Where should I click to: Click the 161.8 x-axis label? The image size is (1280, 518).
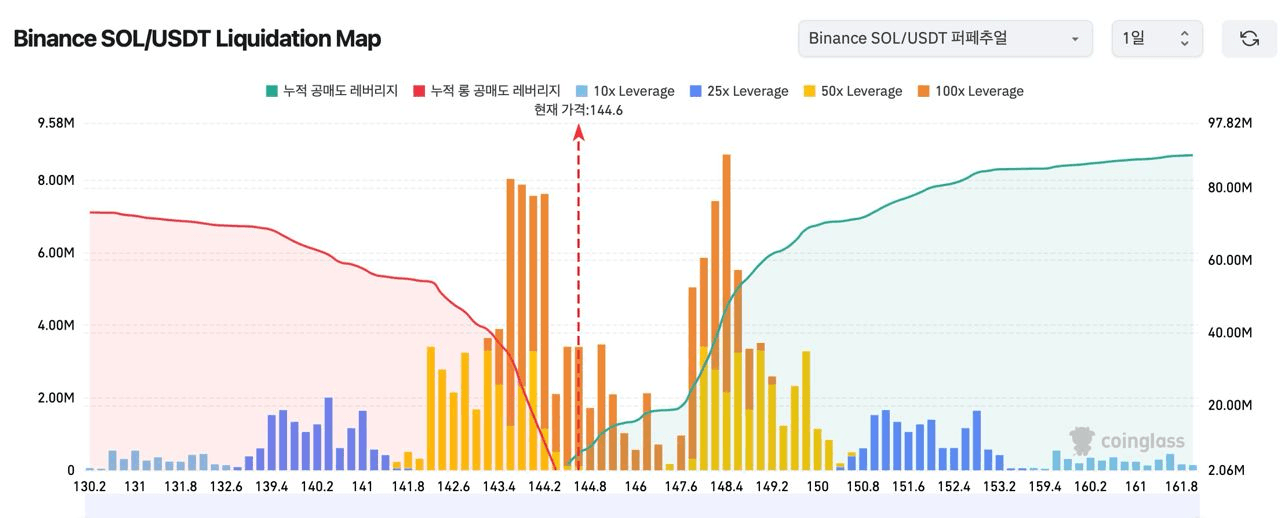[x=1181, y=487]
